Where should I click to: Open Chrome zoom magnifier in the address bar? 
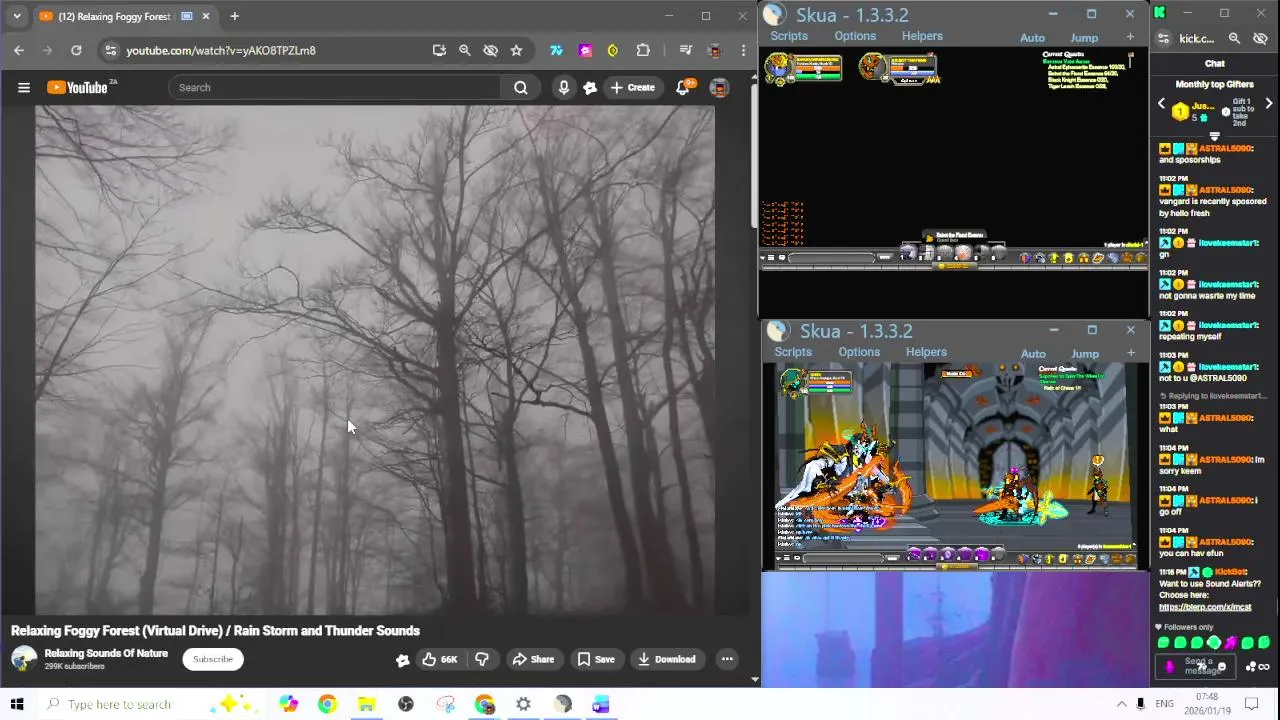click(464, 50)
